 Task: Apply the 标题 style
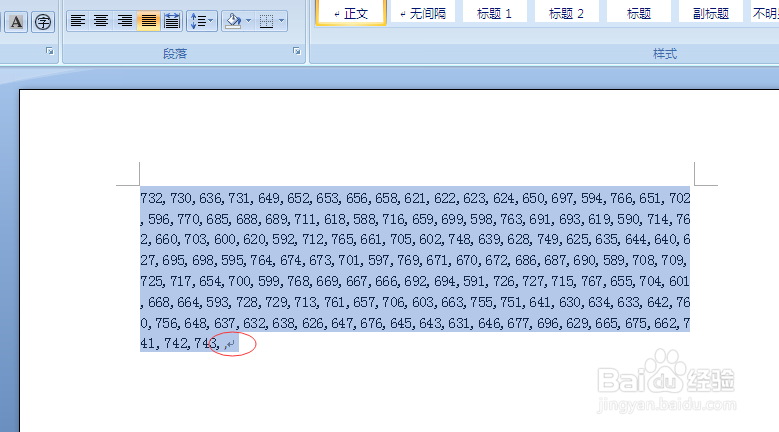coord(638,12)
